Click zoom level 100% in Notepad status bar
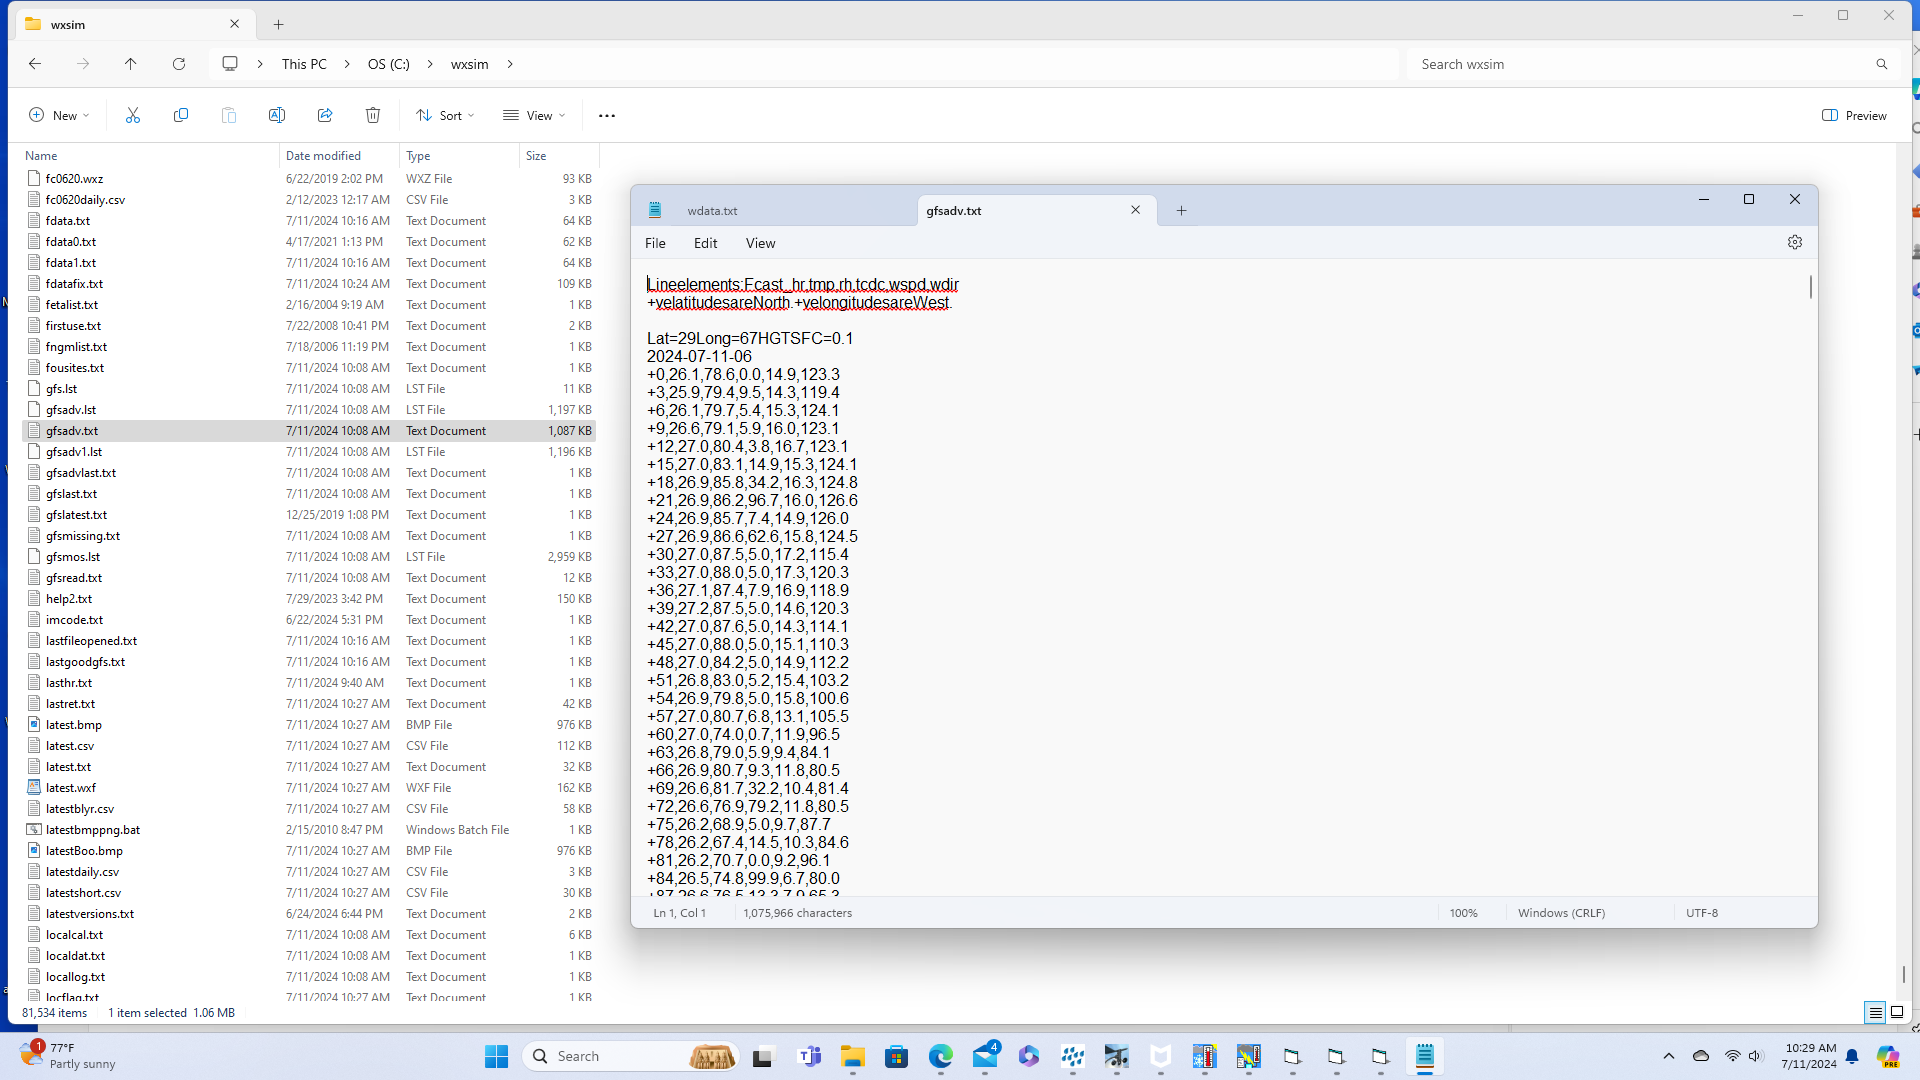 (x=1464, y=913)
